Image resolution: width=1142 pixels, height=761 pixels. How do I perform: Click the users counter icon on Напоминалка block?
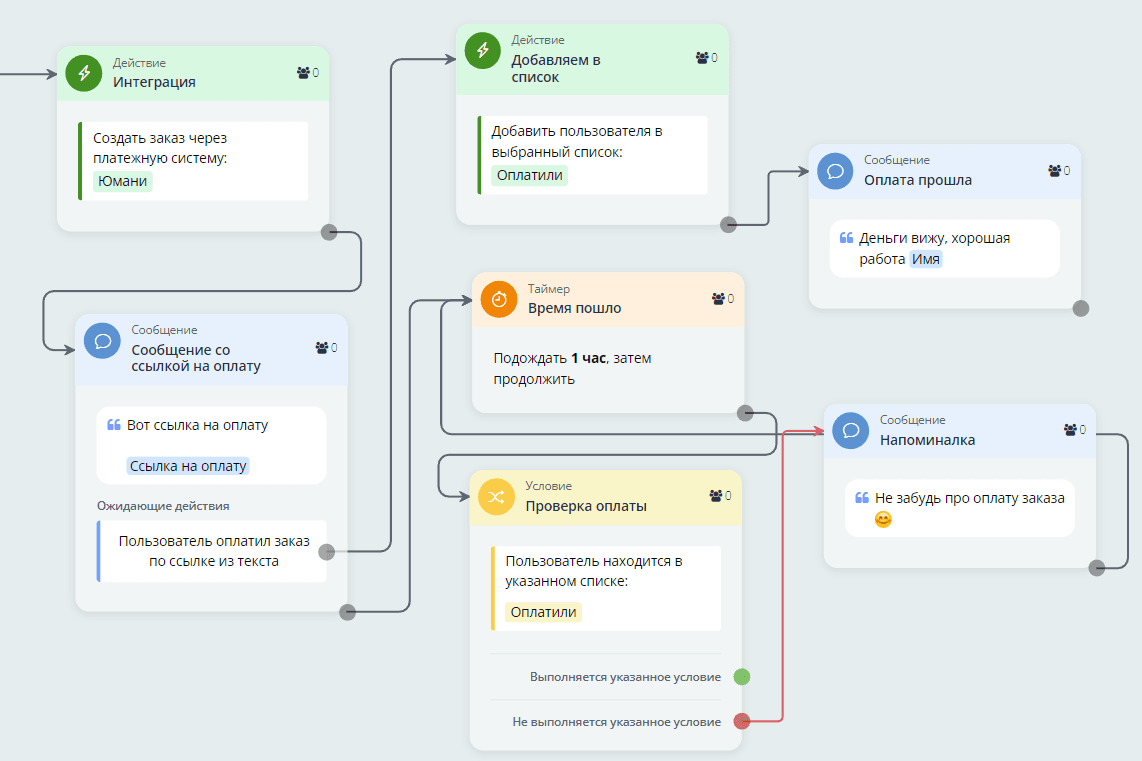(1071, 430)
